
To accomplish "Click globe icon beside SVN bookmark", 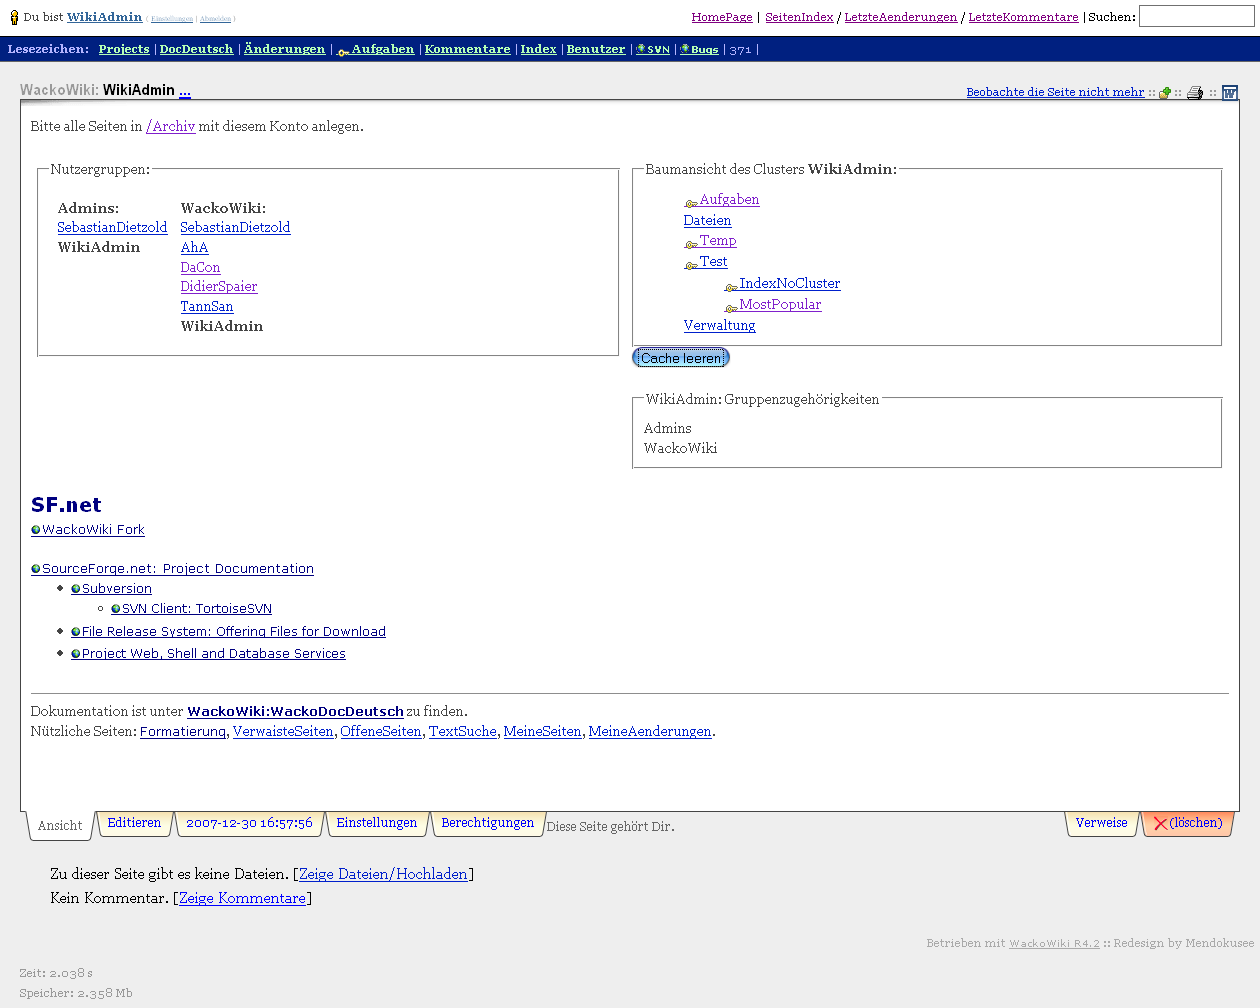I will pyautogui.click(x=641, y=50).
